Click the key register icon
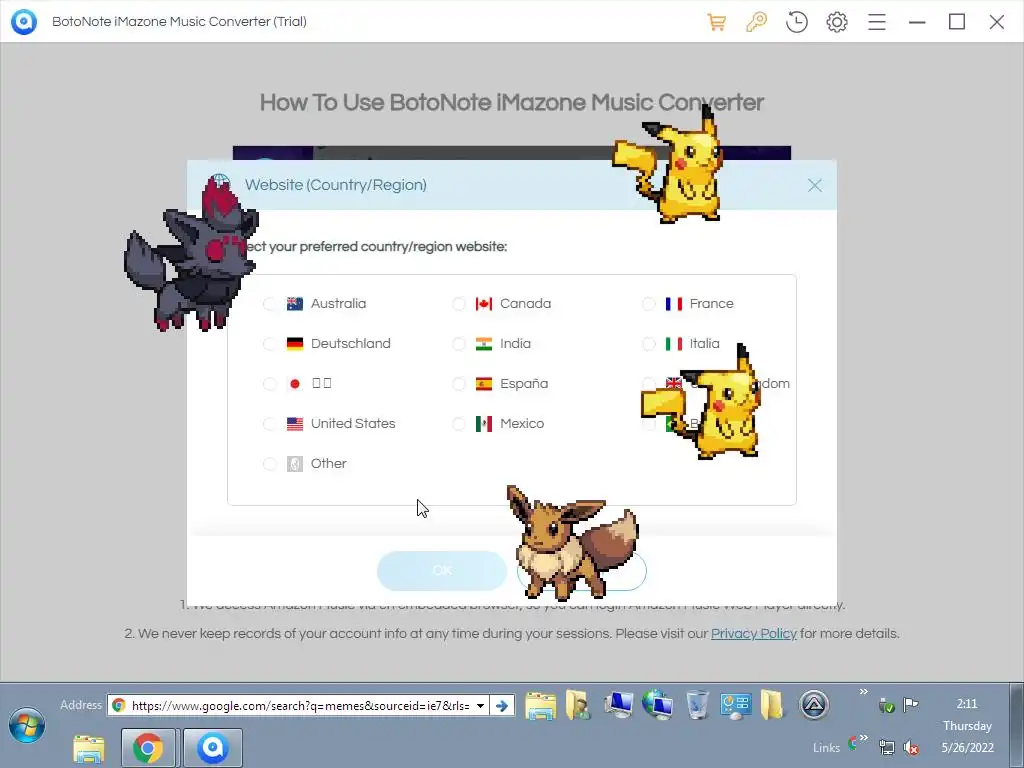1024x768 pixels. click(x=756, y=22)
